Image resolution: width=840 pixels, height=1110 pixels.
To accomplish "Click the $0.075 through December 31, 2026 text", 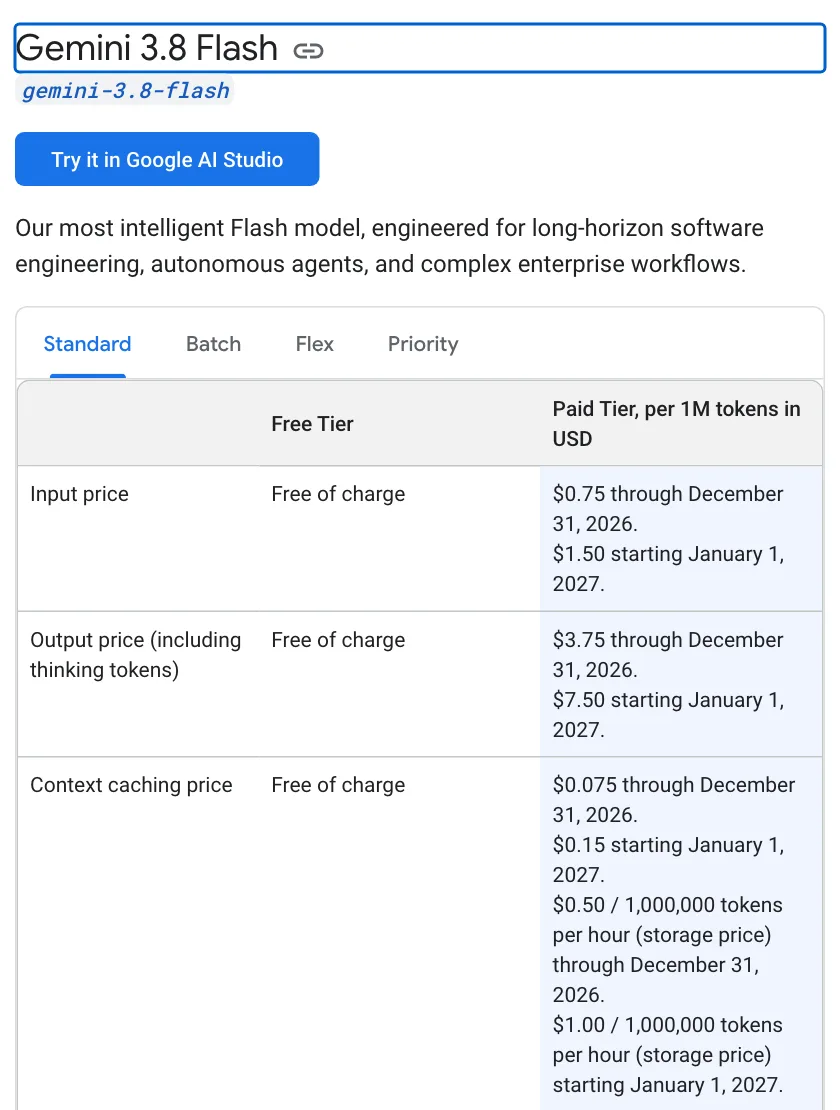I will pyautogui.click(x=674, y=799).
